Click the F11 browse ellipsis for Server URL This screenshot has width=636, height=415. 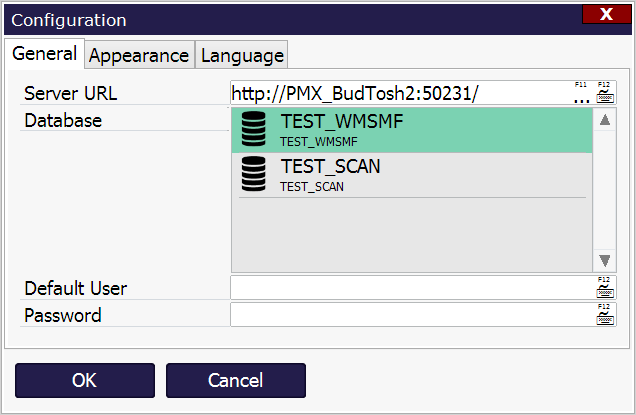581,94
